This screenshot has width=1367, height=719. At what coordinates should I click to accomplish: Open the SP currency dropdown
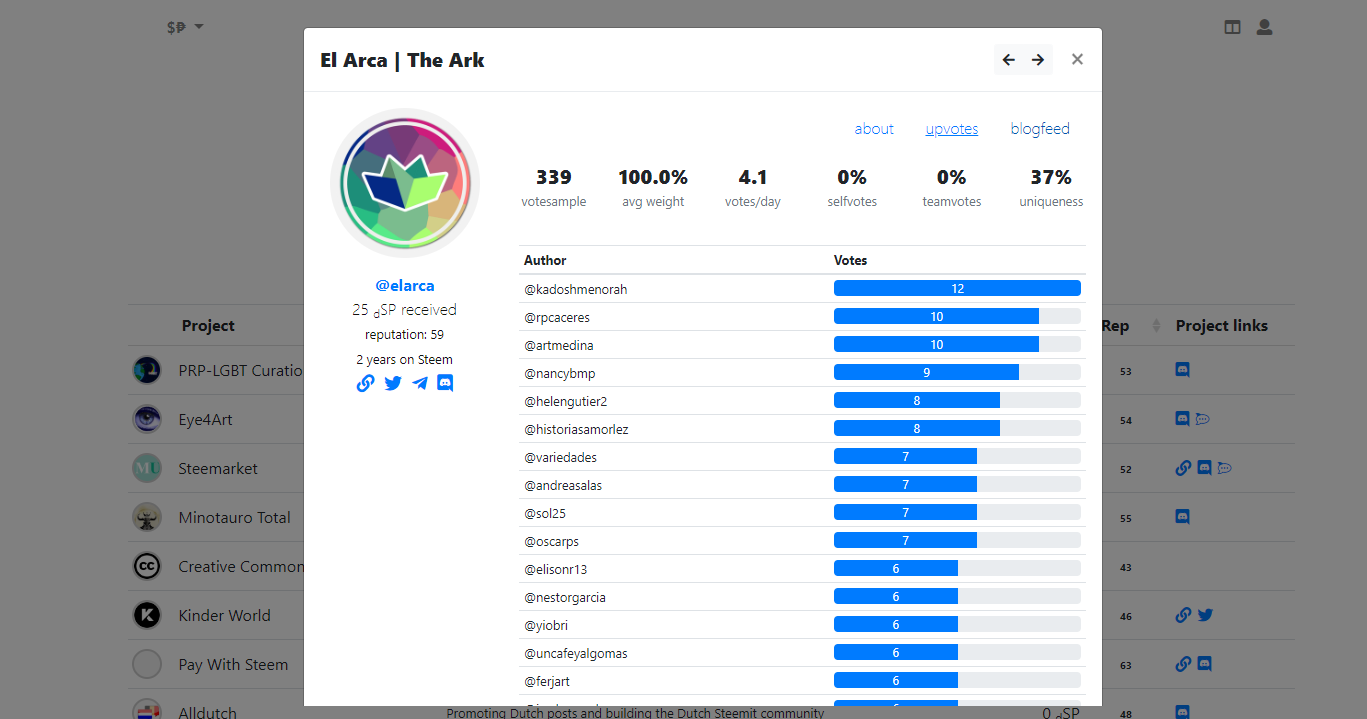[185, 27]
